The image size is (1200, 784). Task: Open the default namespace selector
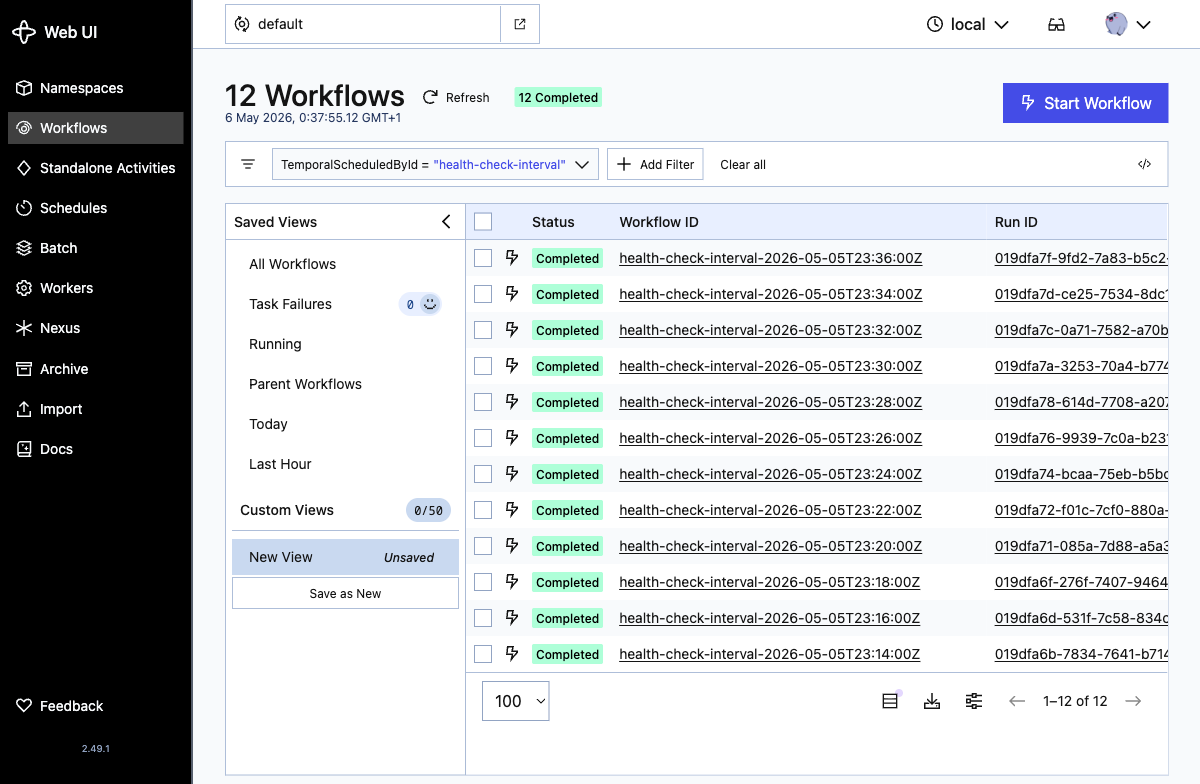363,24
